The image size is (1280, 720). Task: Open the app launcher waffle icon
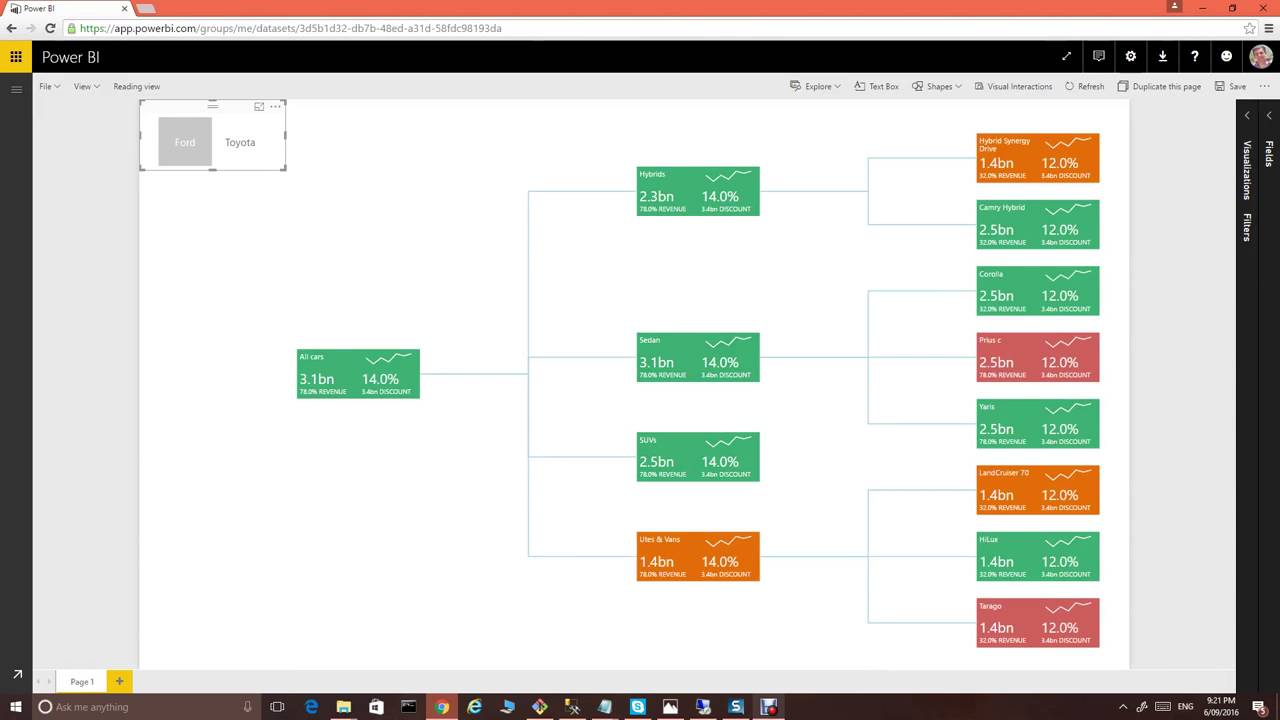pos(16,57)
